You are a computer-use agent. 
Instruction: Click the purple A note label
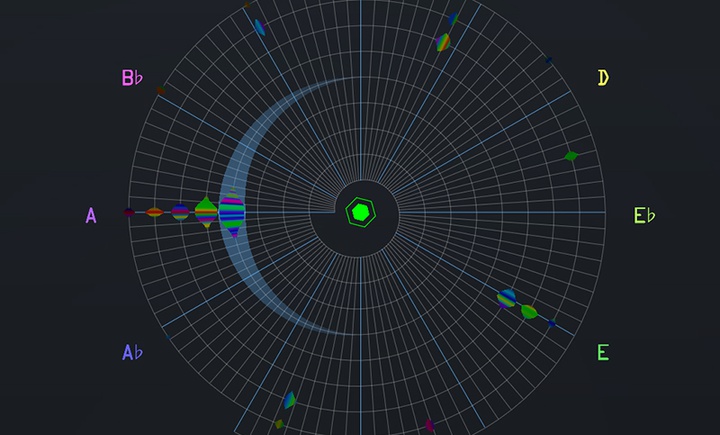point(91,215)
